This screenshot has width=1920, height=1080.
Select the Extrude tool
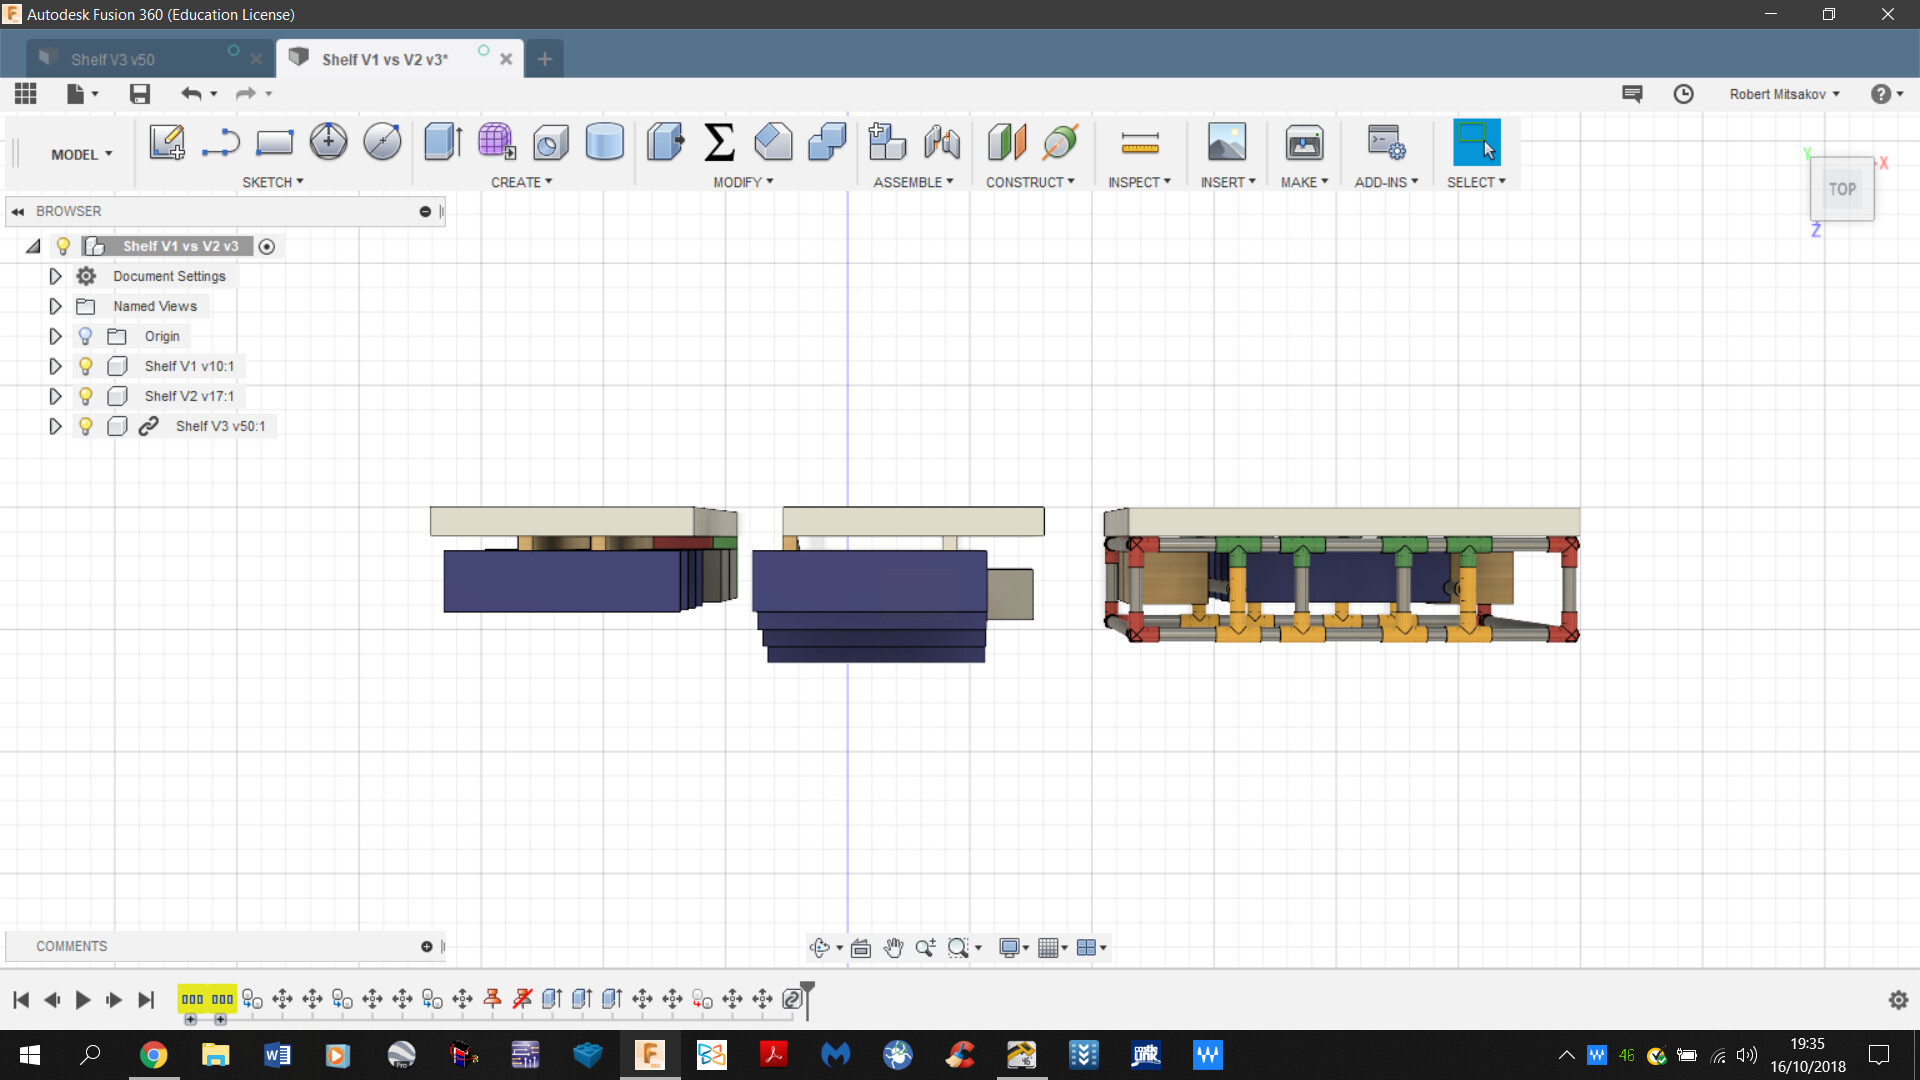click(x=442, y=142)
